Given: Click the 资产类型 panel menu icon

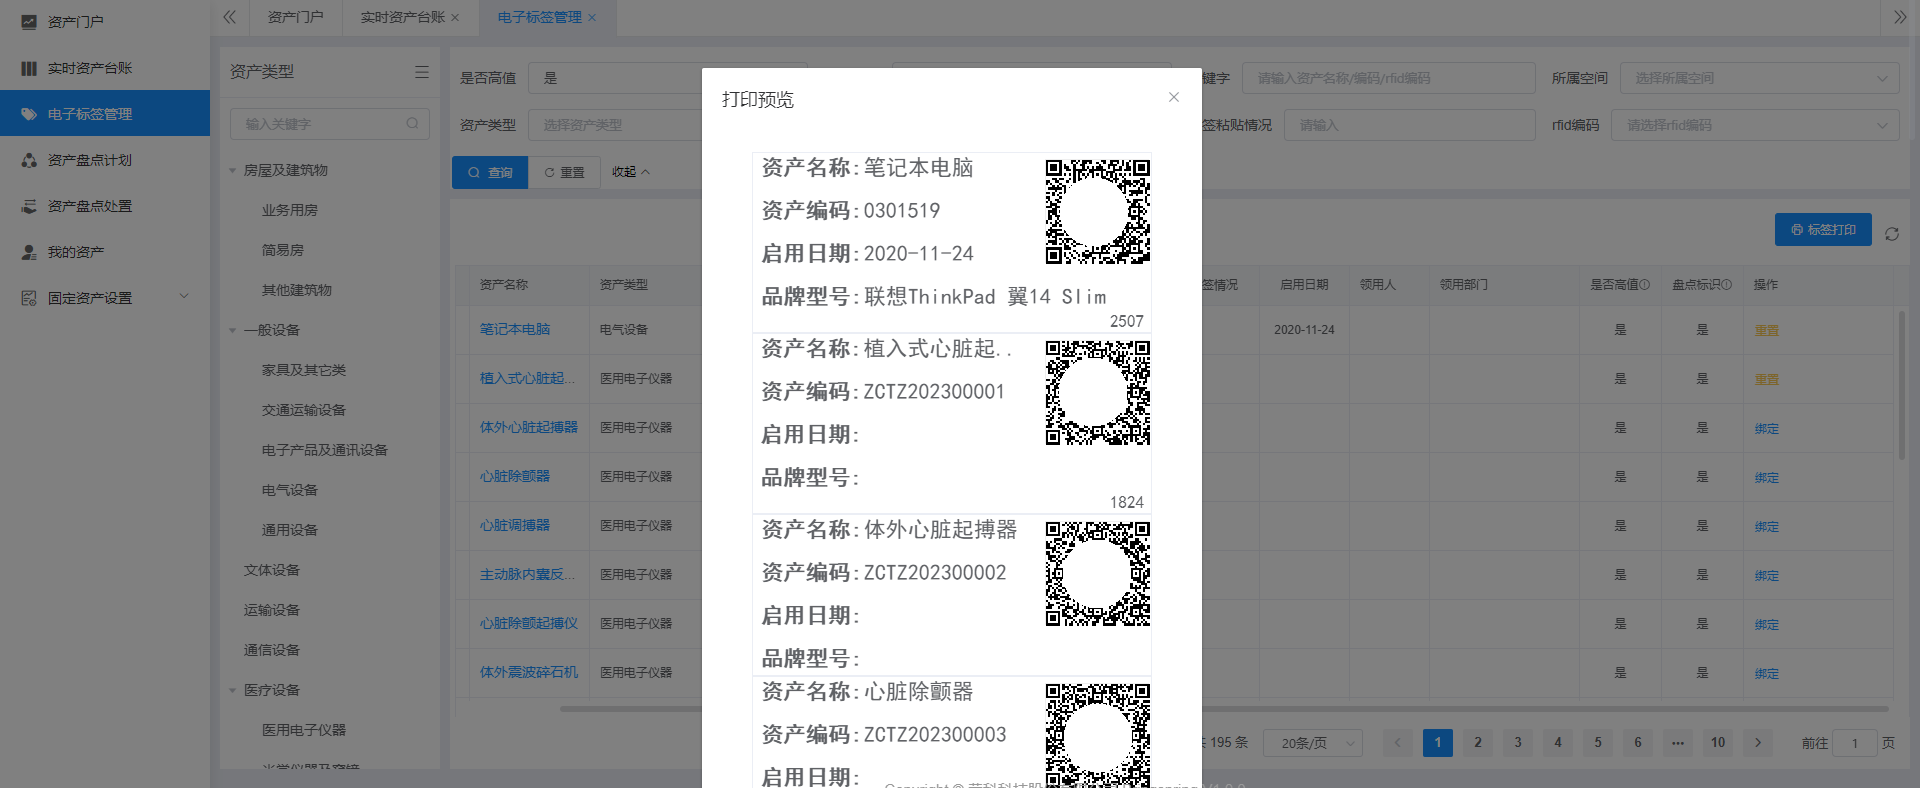Looking at the screenshot, I should tap(421, 72).
